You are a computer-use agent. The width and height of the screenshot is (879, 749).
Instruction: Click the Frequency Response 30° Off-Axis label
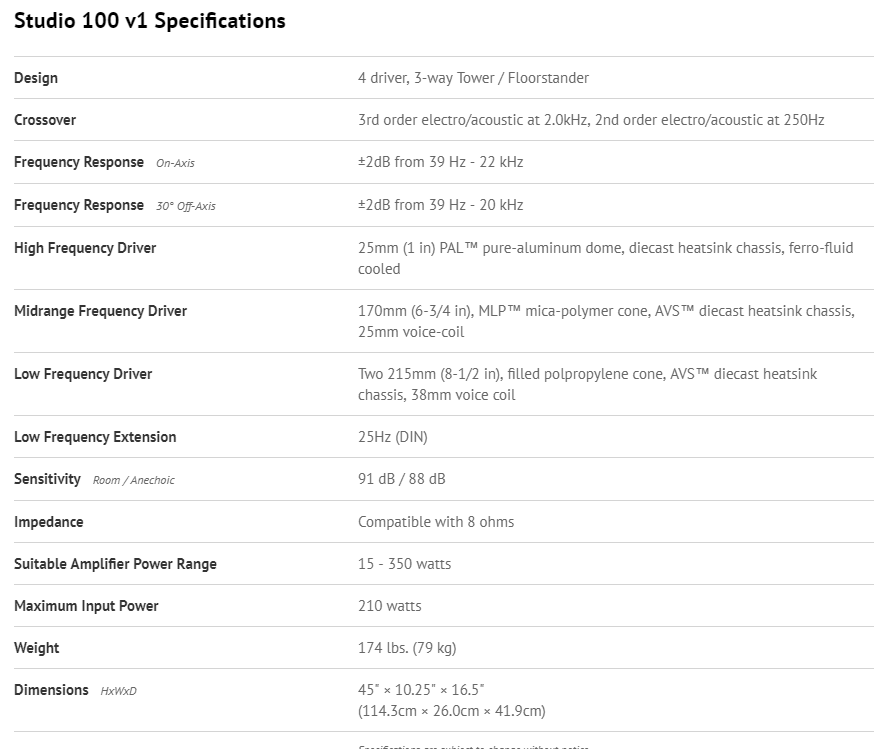coord(114,205)
